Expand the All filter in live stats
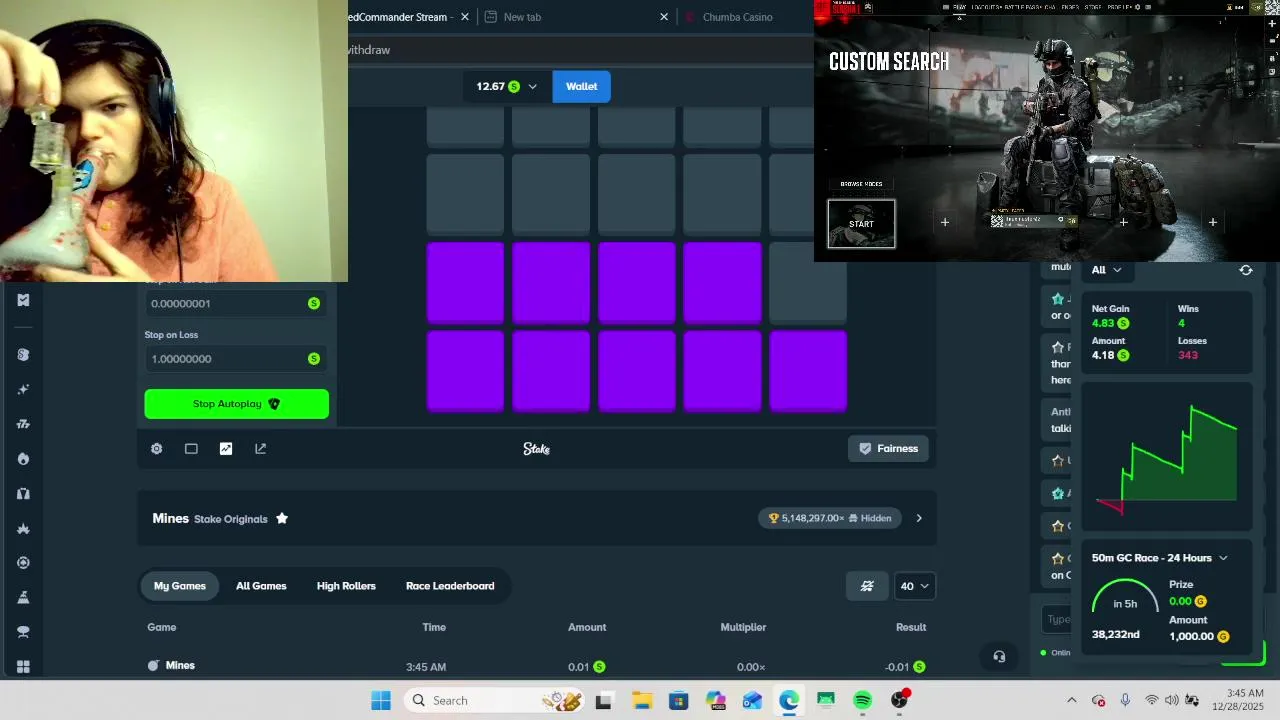Screen dimensions: 1280x720 1106,270
